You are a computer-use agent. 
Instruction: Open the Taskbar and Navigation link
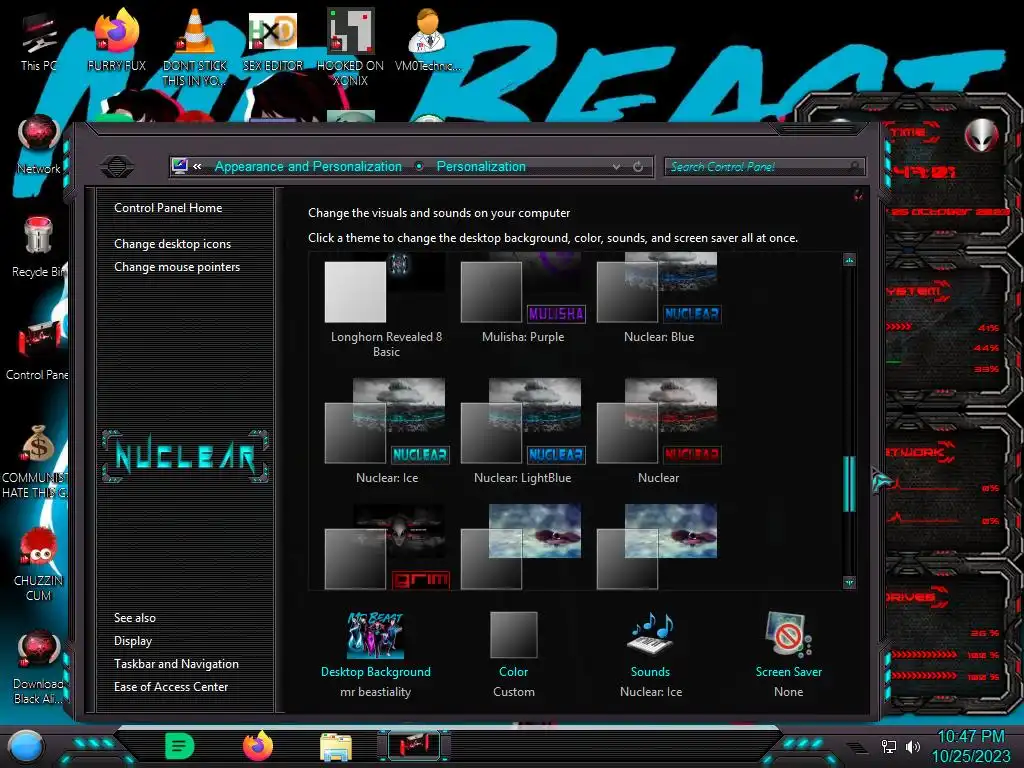coord(176,664)
